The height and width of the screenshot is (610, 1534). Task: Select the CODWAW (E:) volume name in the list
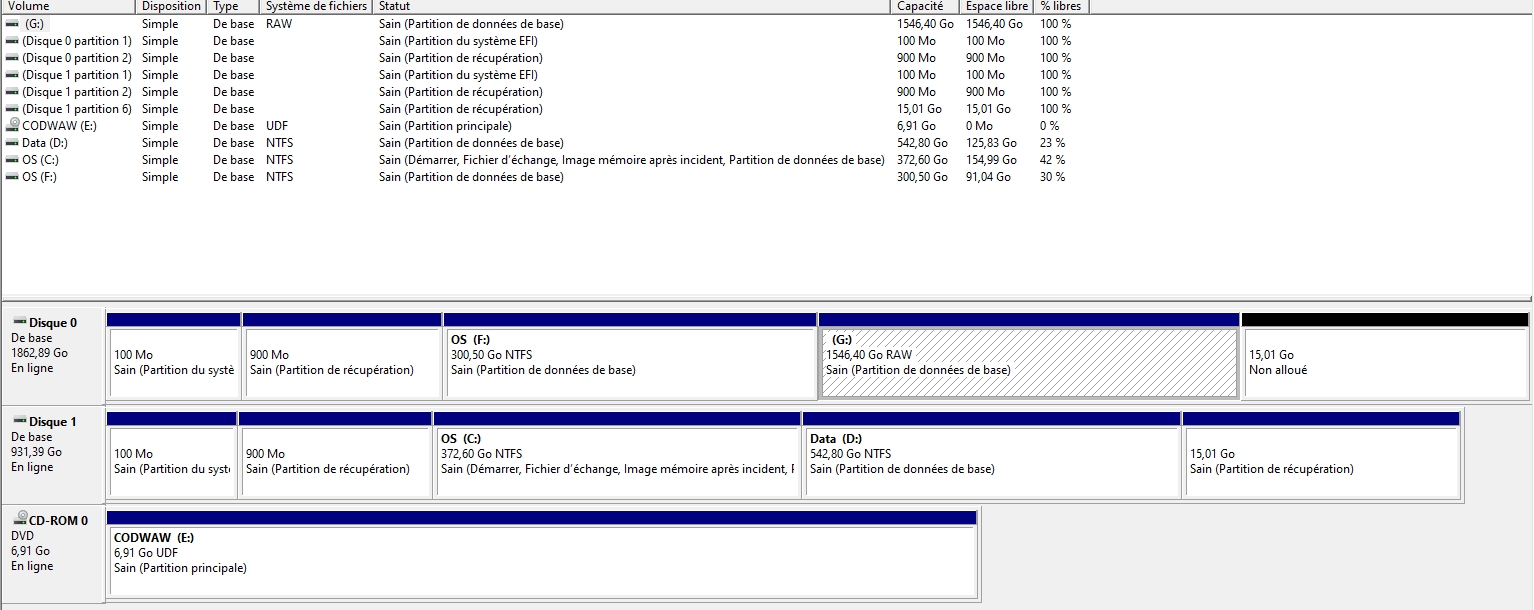coord(59,126)
